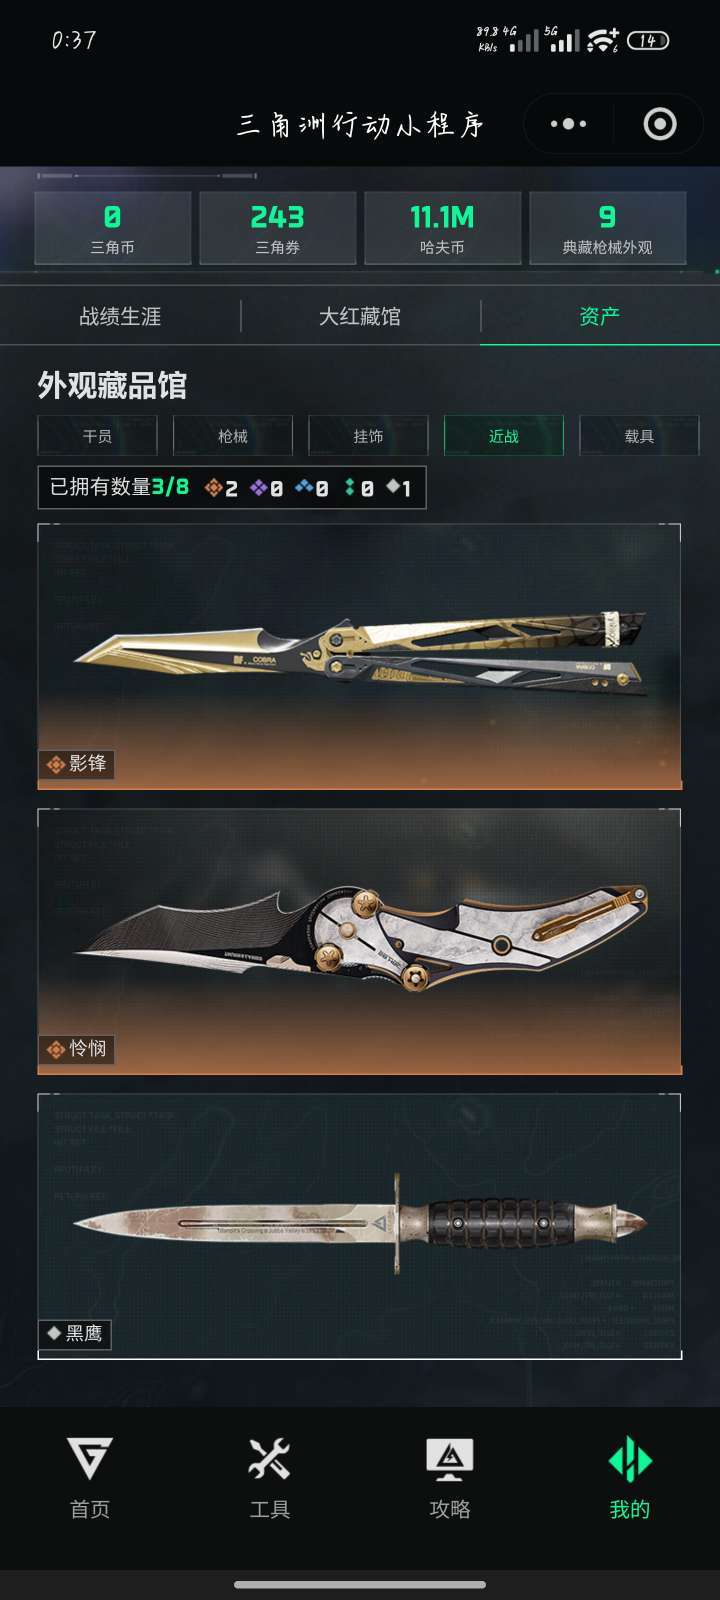The height and width of the screenshot is (1600, 720).
Task: Switch to the 大红藏馆 tab
Action: pos(360,316)
